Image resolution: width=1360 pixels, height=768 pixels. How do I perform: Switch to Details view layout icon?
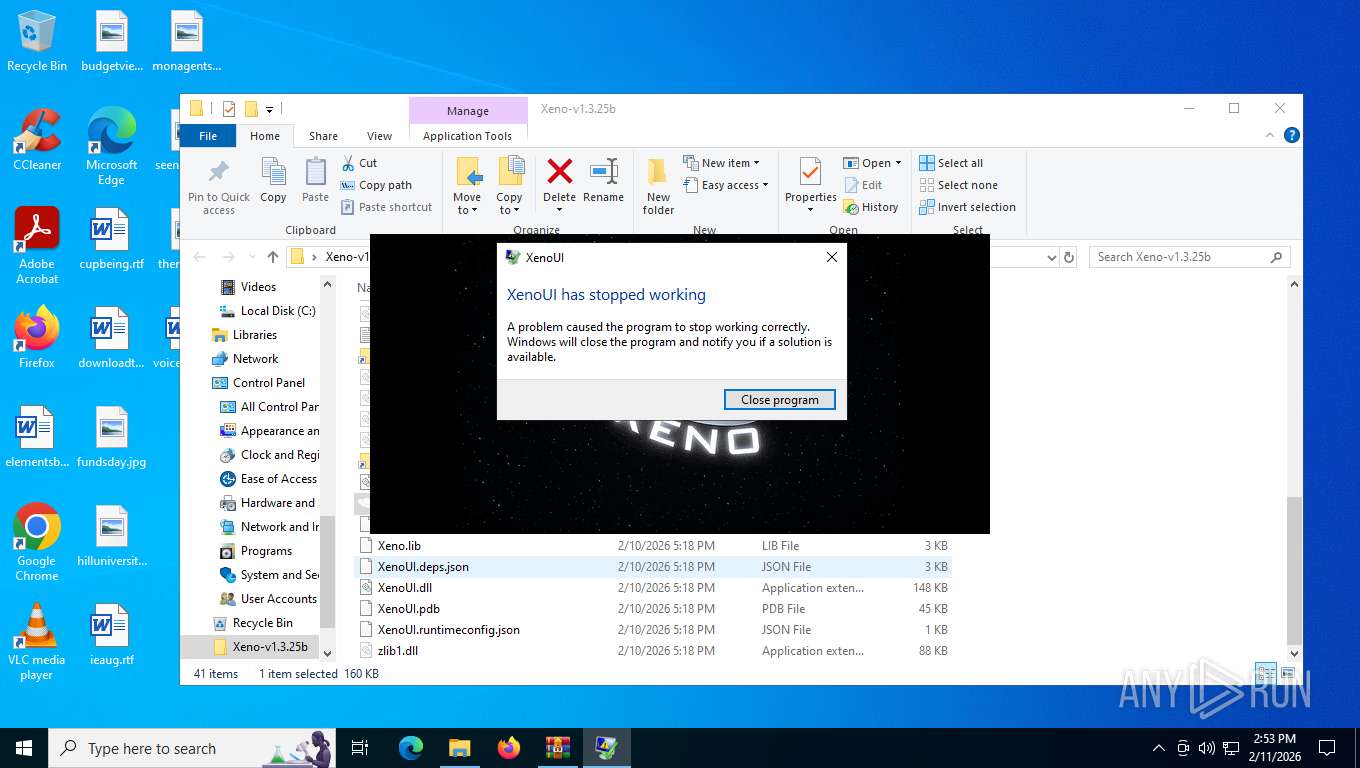pos(1266,673)
